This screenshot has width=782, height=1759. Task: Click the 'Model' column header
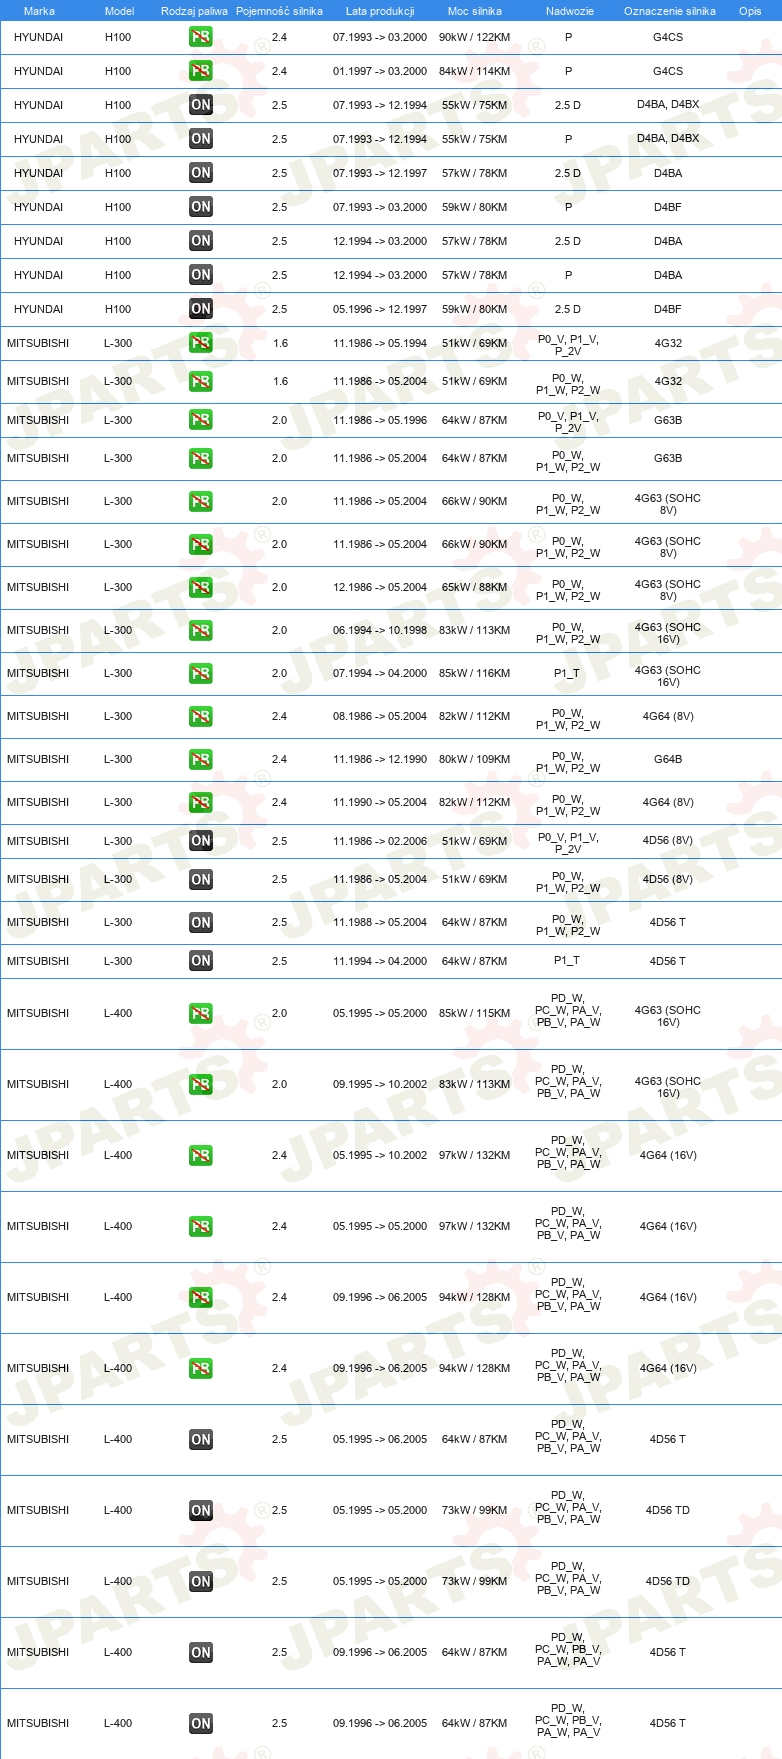click(x=119, y=11)
